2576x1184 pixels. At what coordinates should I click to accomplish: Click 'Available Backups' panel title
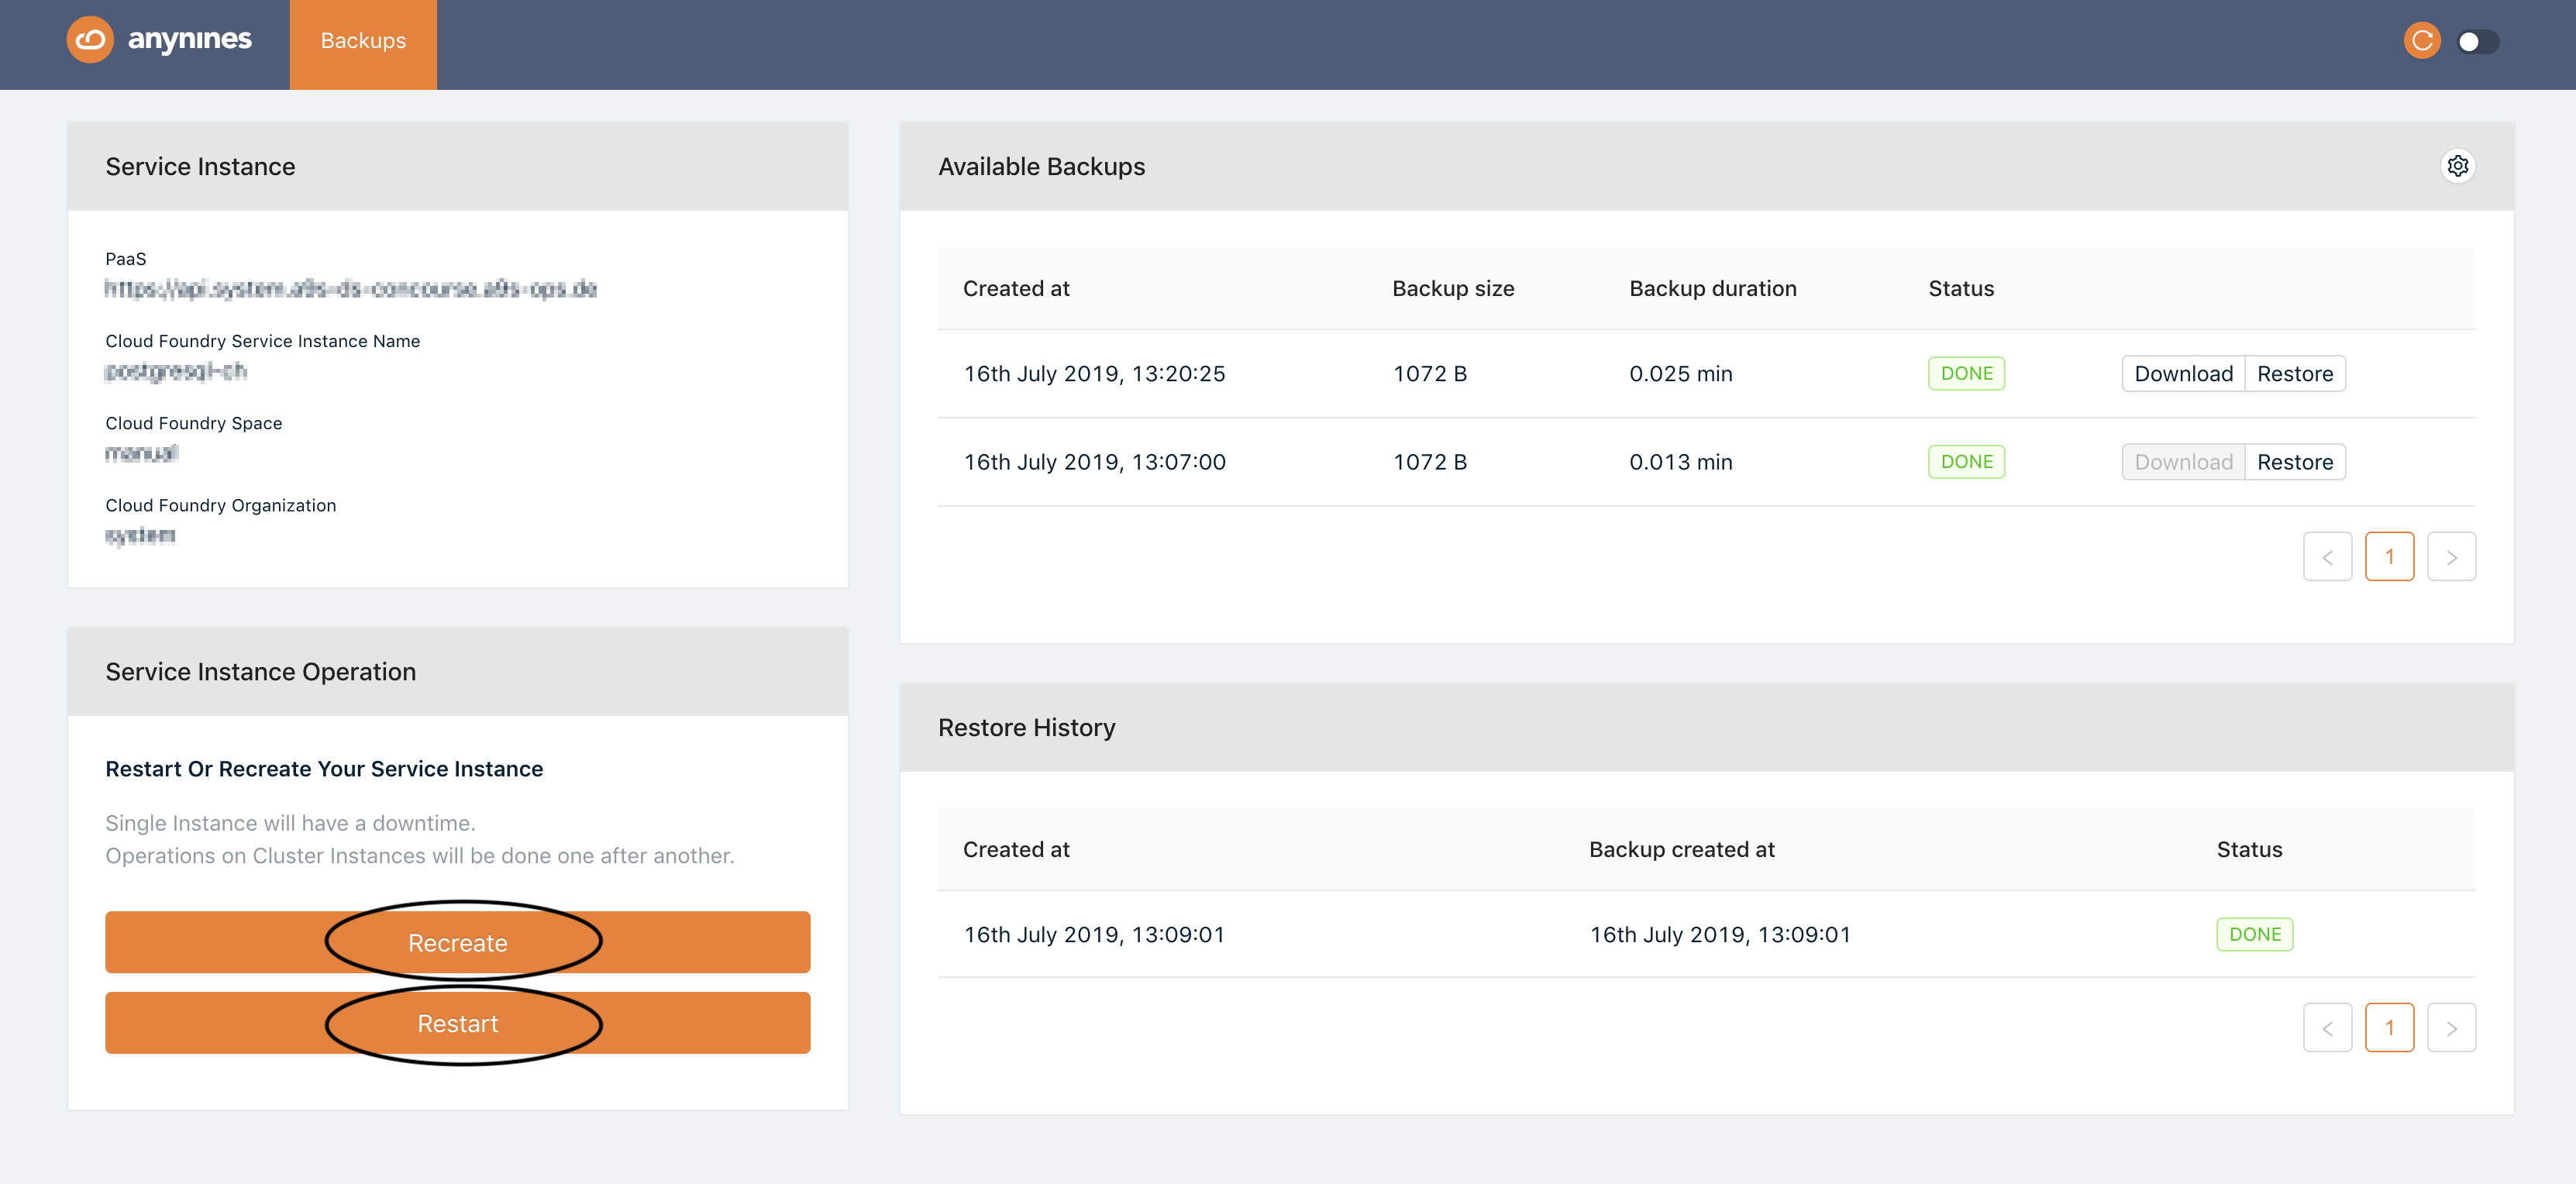[1041, 167]
